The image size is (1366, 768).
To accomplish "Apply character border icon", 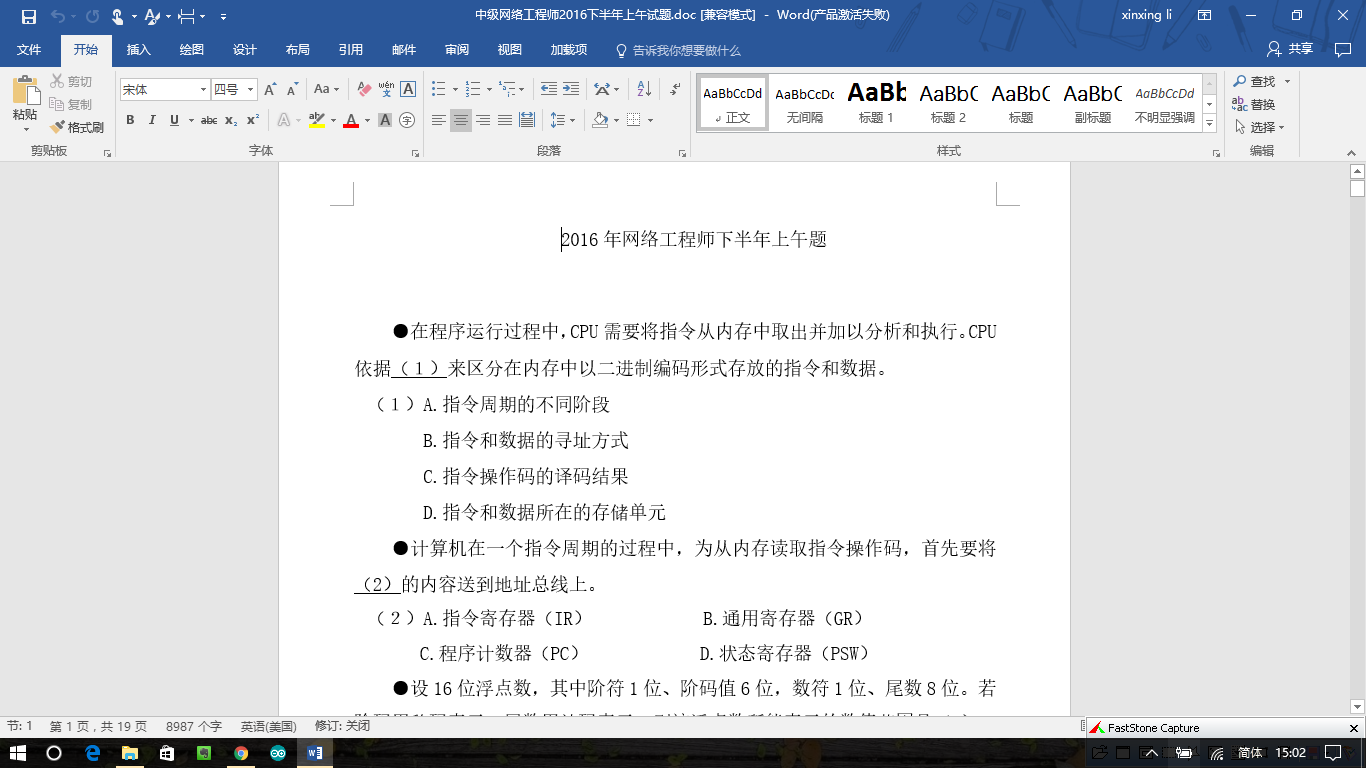I will point(408,90).
